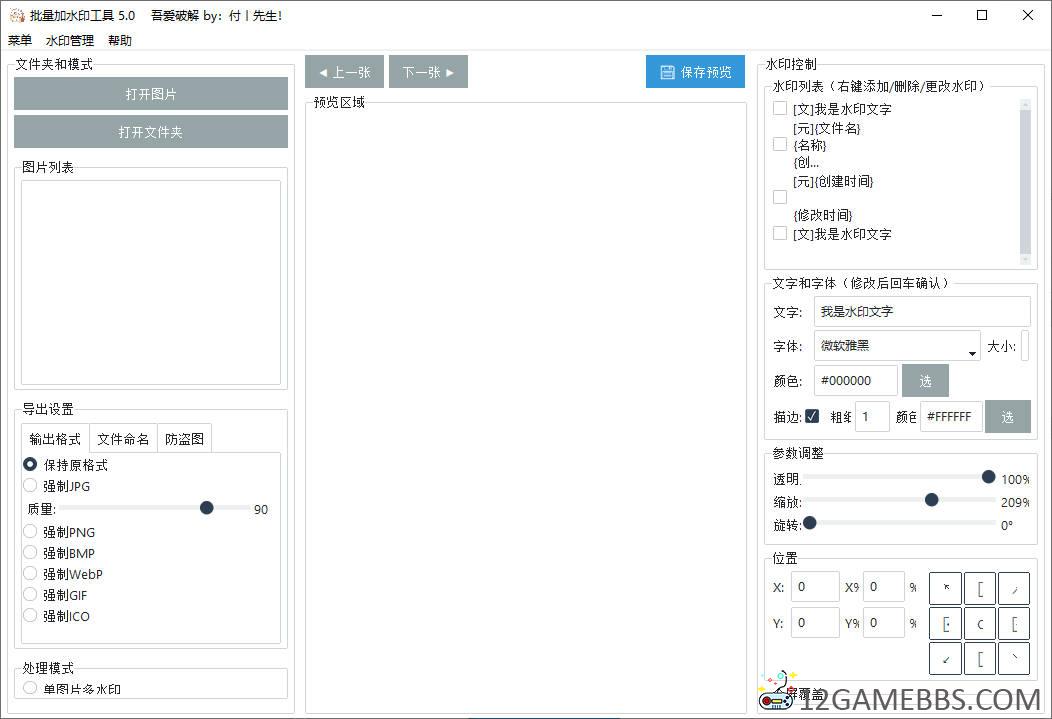Viewport: 1052px width, 719px height.
Task: Pick the bottom-right position anchor button
Action: tap(1013, 659)
